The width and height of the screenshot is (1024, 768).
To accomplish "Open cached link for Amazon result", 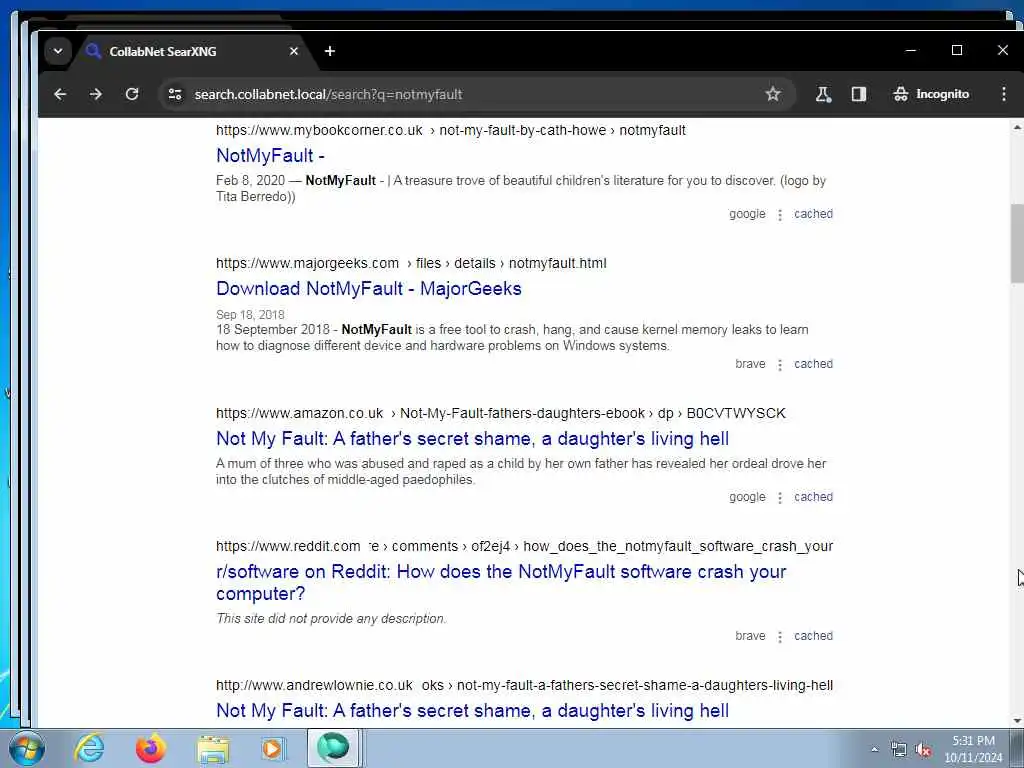I will click(x=813, y=497).
